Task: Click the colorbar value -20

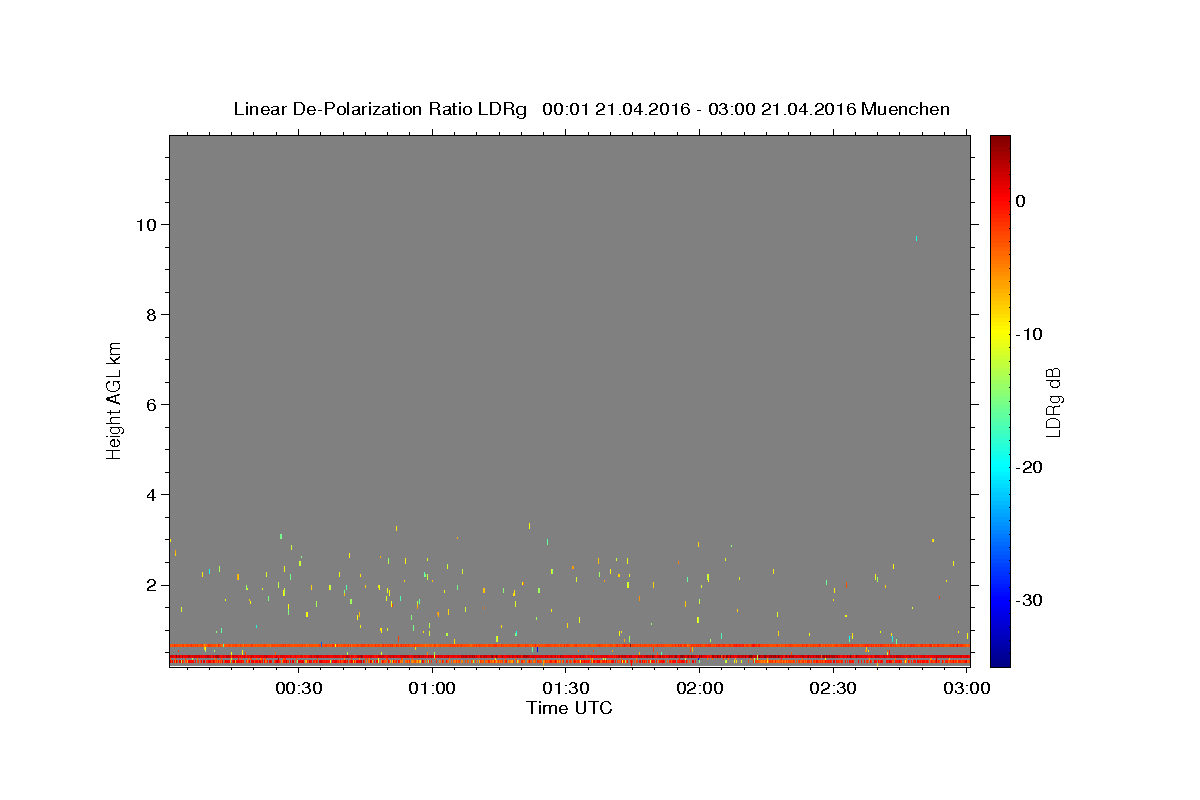Action: pos(1030,467)
